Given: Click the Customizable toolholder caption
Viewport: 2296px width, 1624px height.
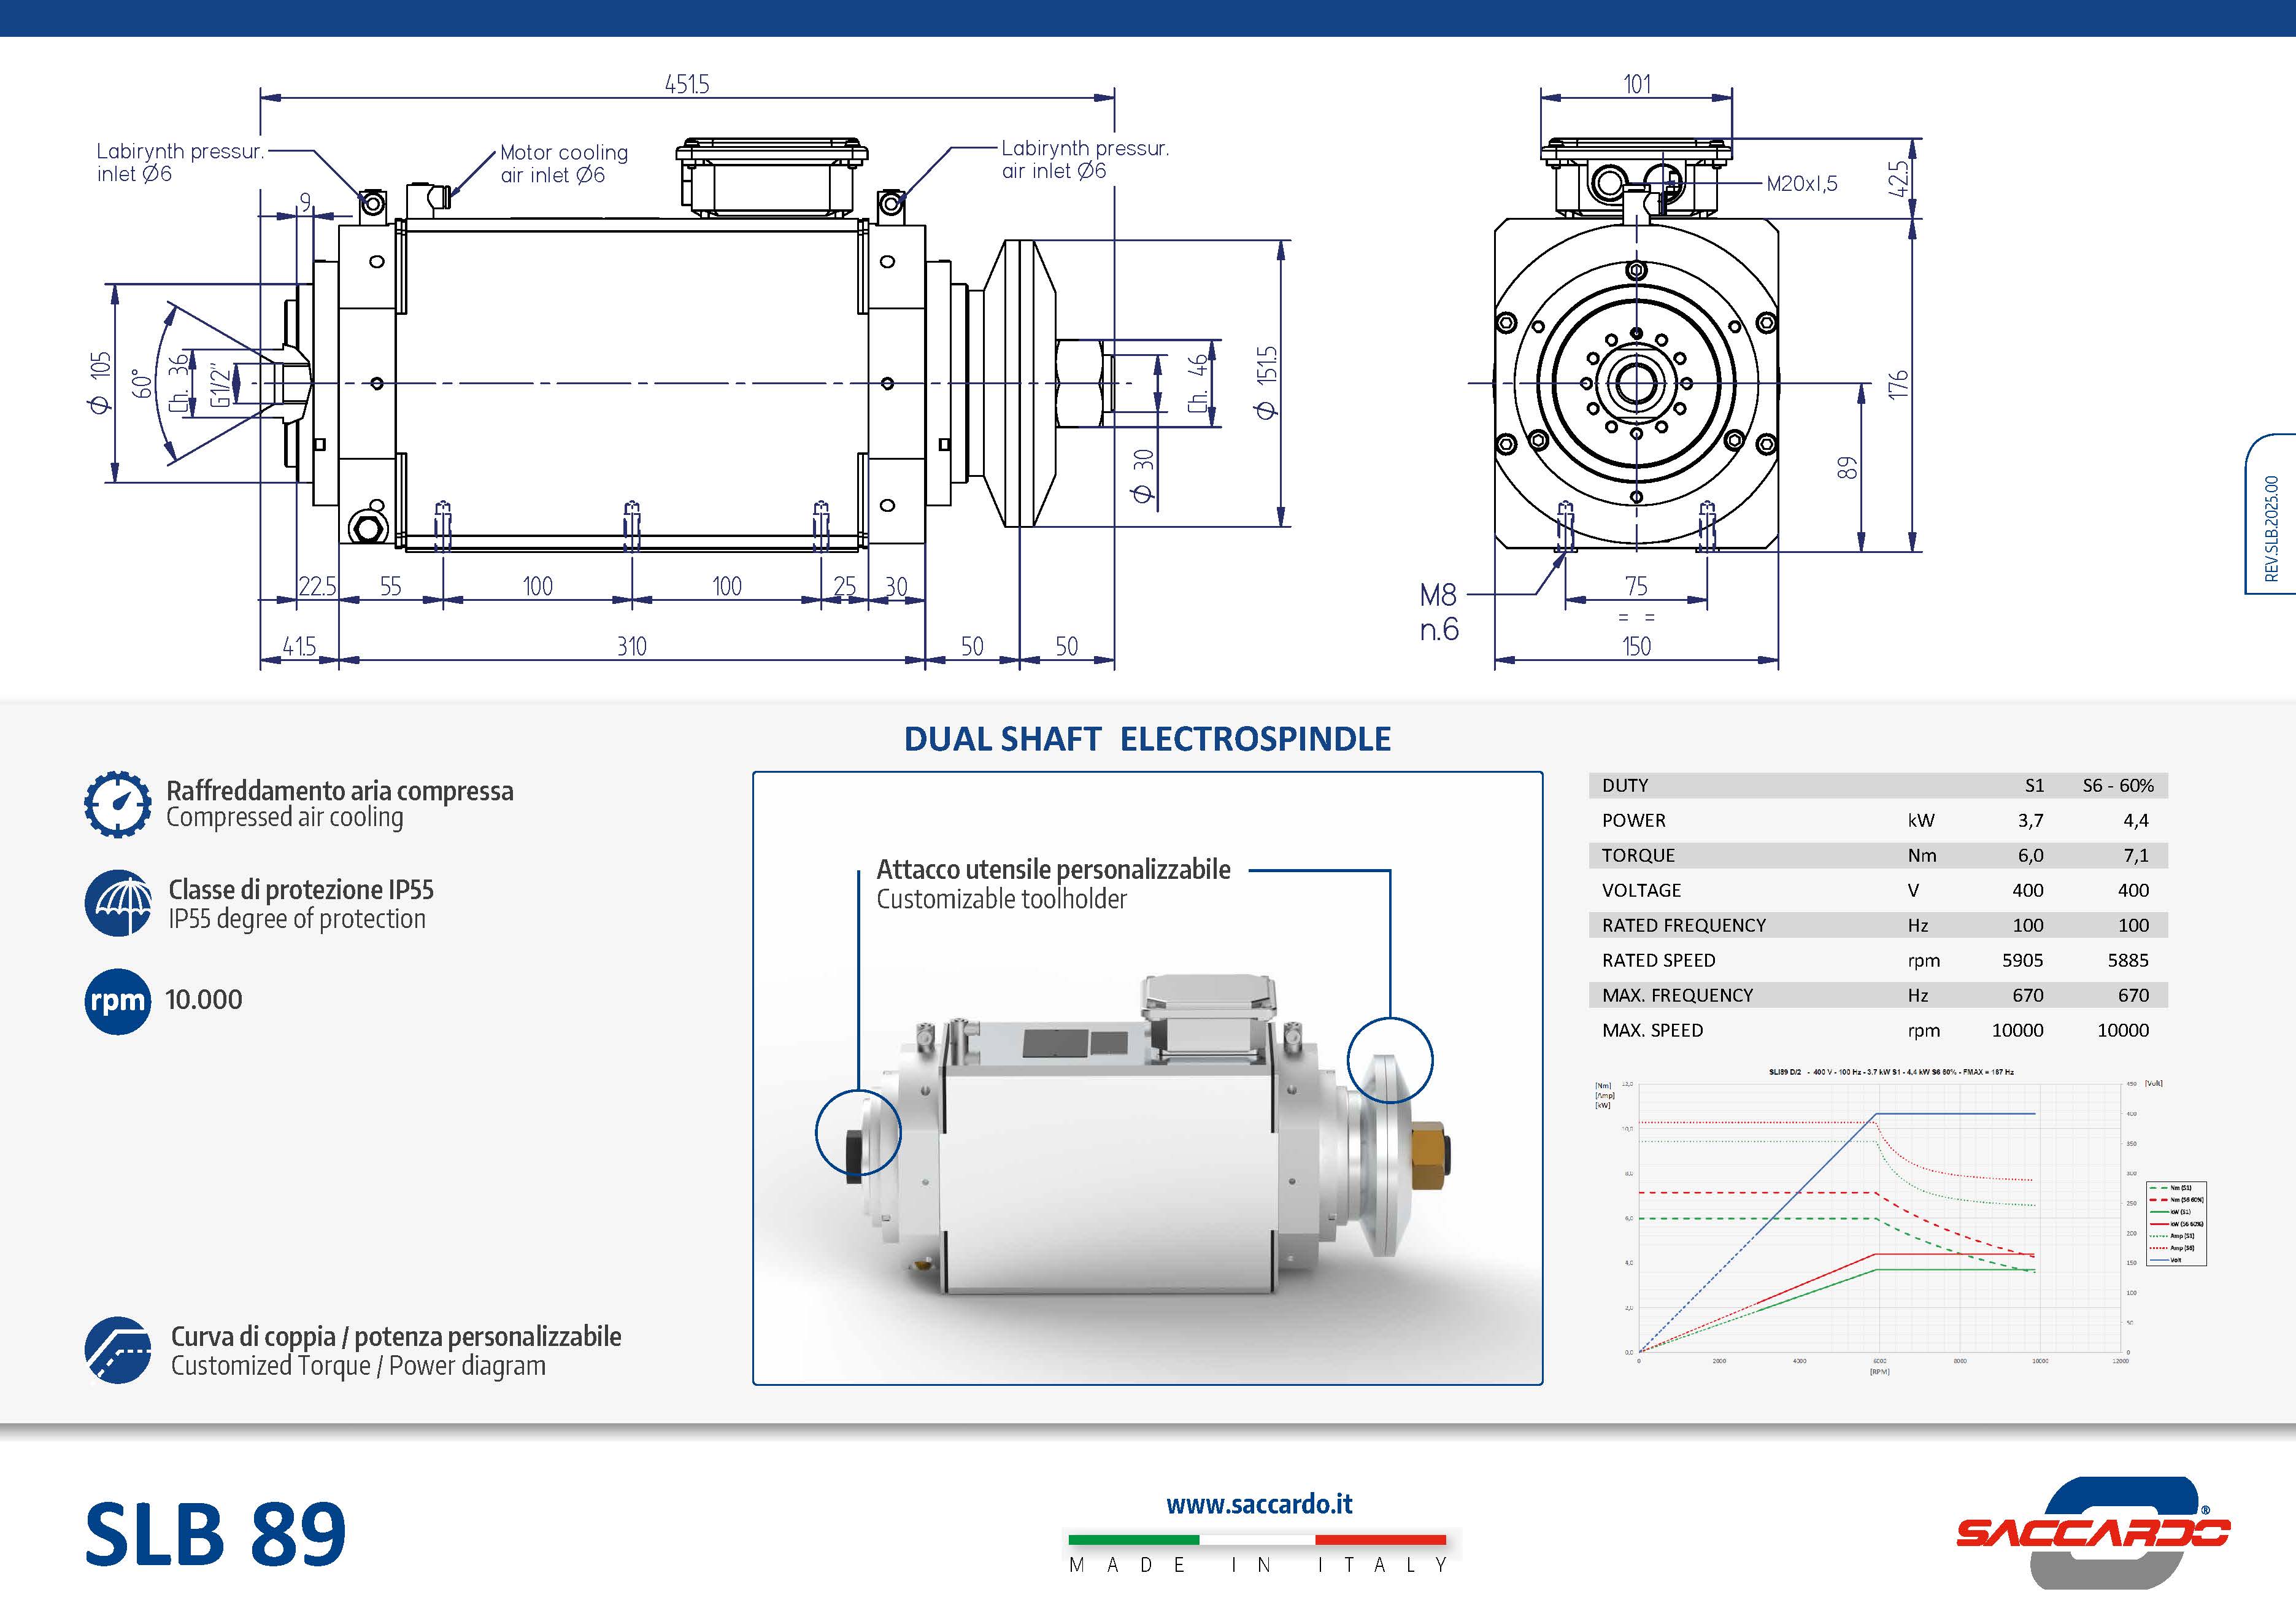Looking at the screenshot, I should 1002,899.
